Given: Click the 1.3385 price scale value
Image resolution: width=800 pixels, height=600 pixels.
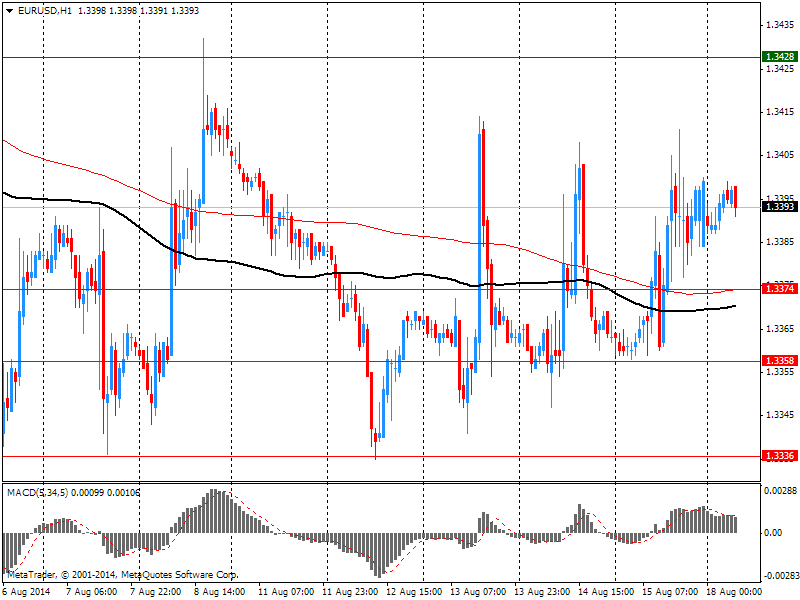Looking at the screenshot, I should (781, 242).
